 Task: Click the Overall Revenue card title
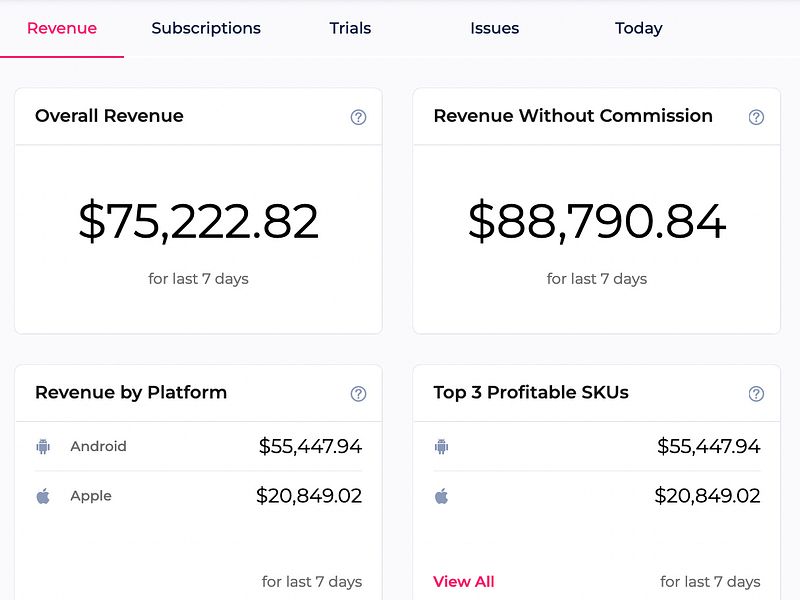pyautogui.click(x=109, y=116)
